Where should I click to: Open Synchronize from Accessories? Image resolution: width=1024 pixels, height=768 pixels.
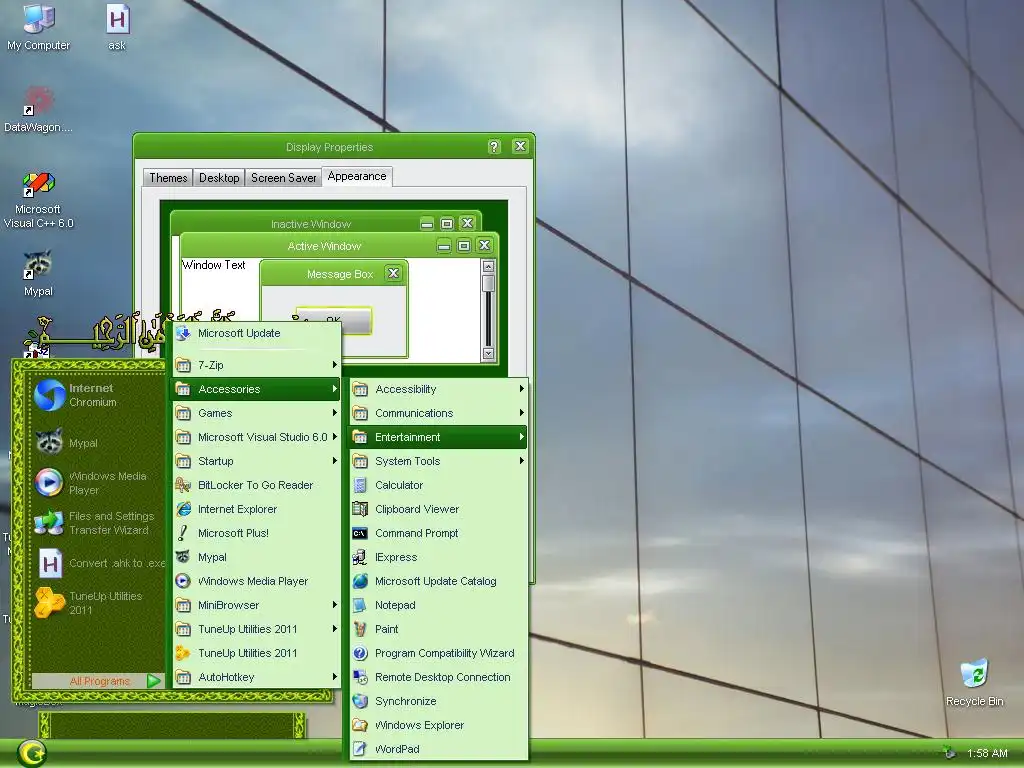pyautogui.click(x=438, y=701)
